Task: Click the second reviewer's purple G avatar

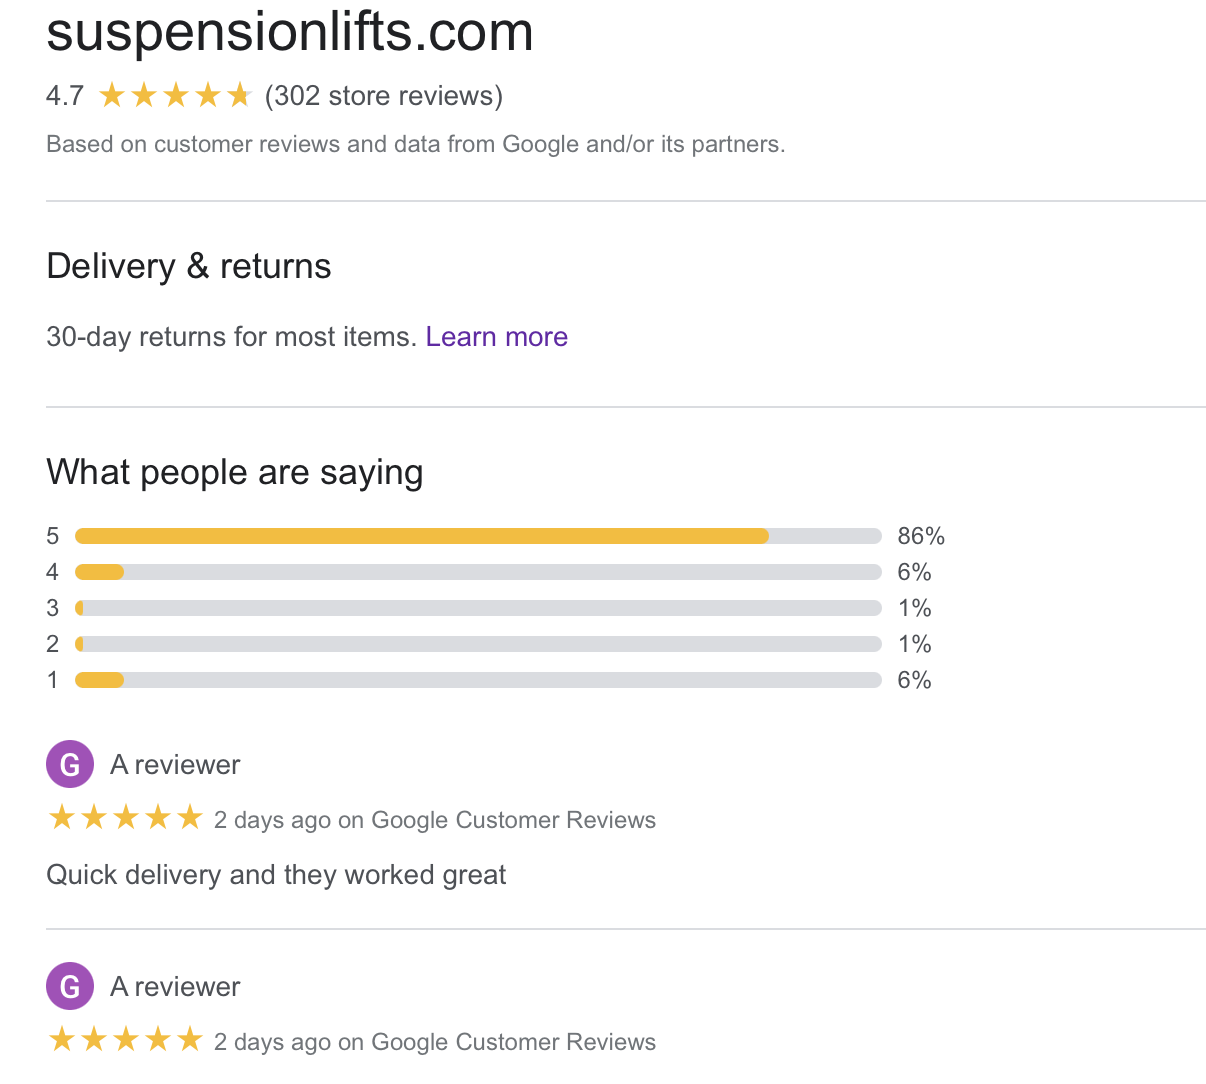Action: [69, 985]
